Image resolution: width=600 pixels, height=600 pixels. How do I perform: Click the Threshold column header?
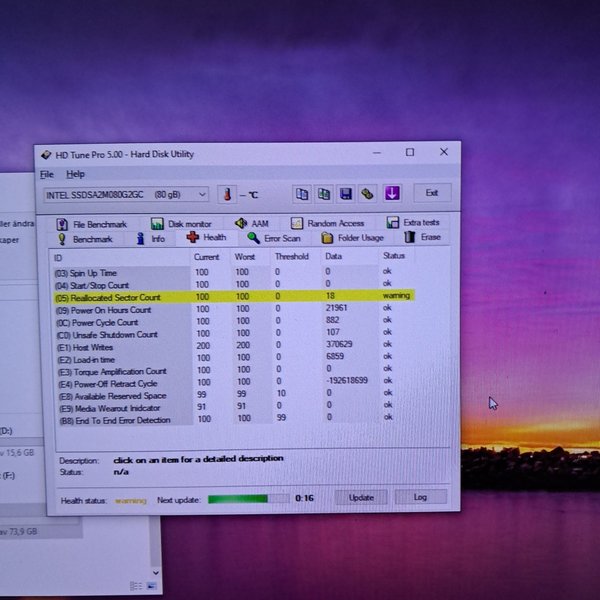[x=292, y=256]
